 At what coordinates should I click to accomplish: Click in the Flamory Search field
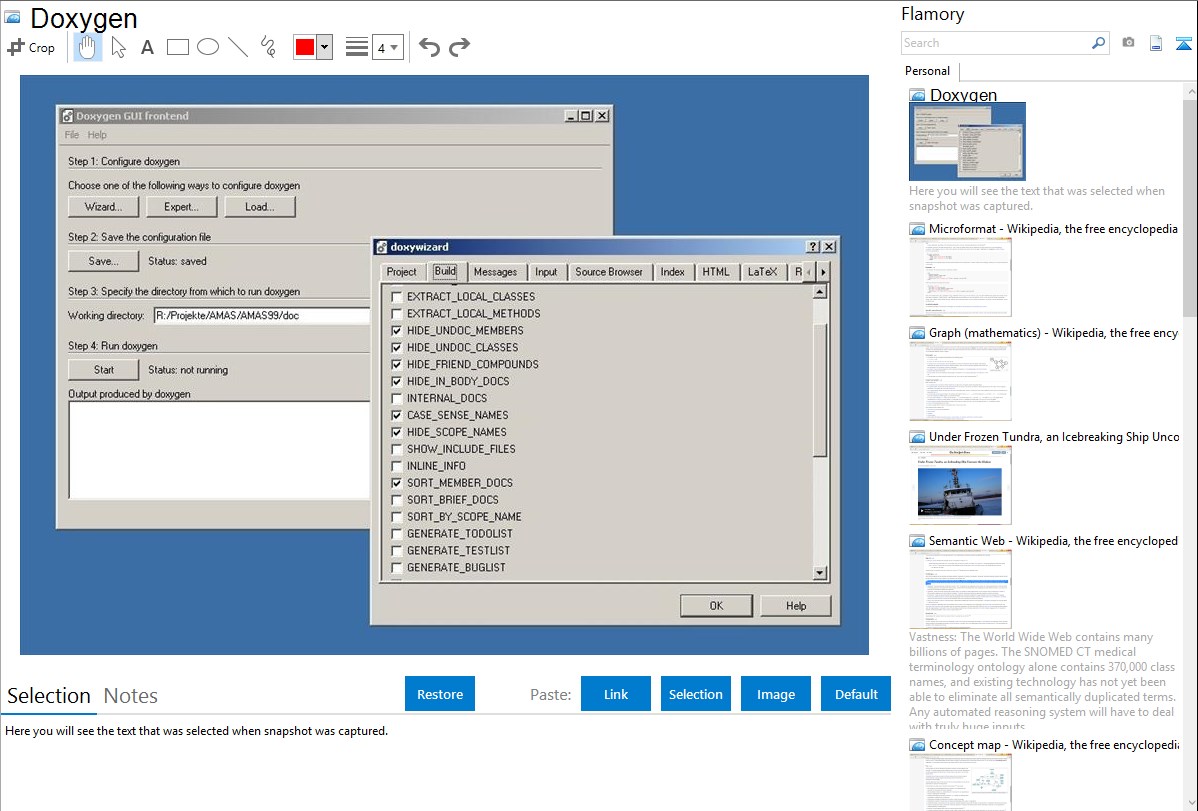click(x=996, y=43)
